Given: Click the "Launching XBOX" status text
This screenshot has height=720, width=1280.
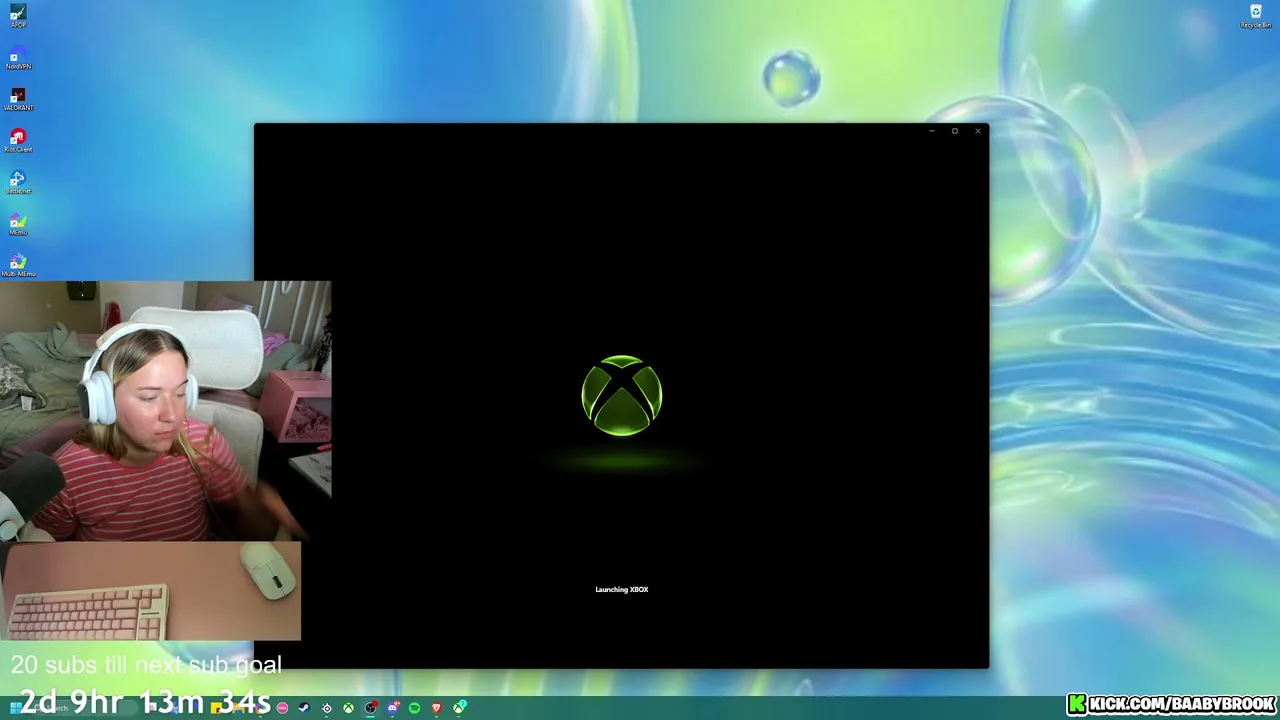Looking at the screenshot, I should [x=622, y=590].
